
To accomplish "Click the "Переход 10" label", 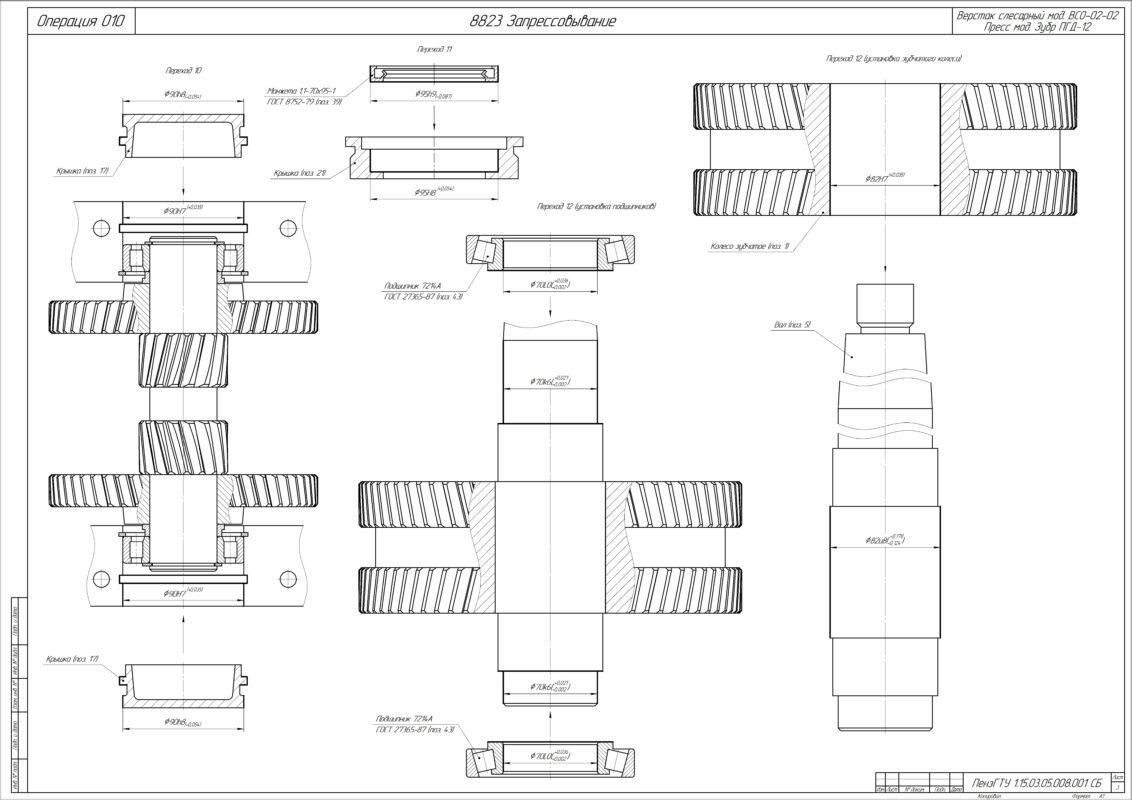I will (183, 73).
